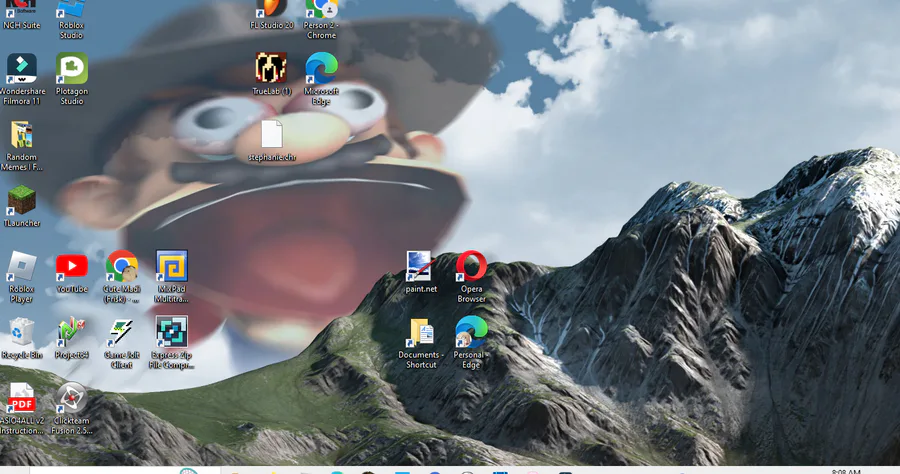
Task: Open the Plotagon Studio shortcut
Action: pyautogui.click(x=72, y=79)
